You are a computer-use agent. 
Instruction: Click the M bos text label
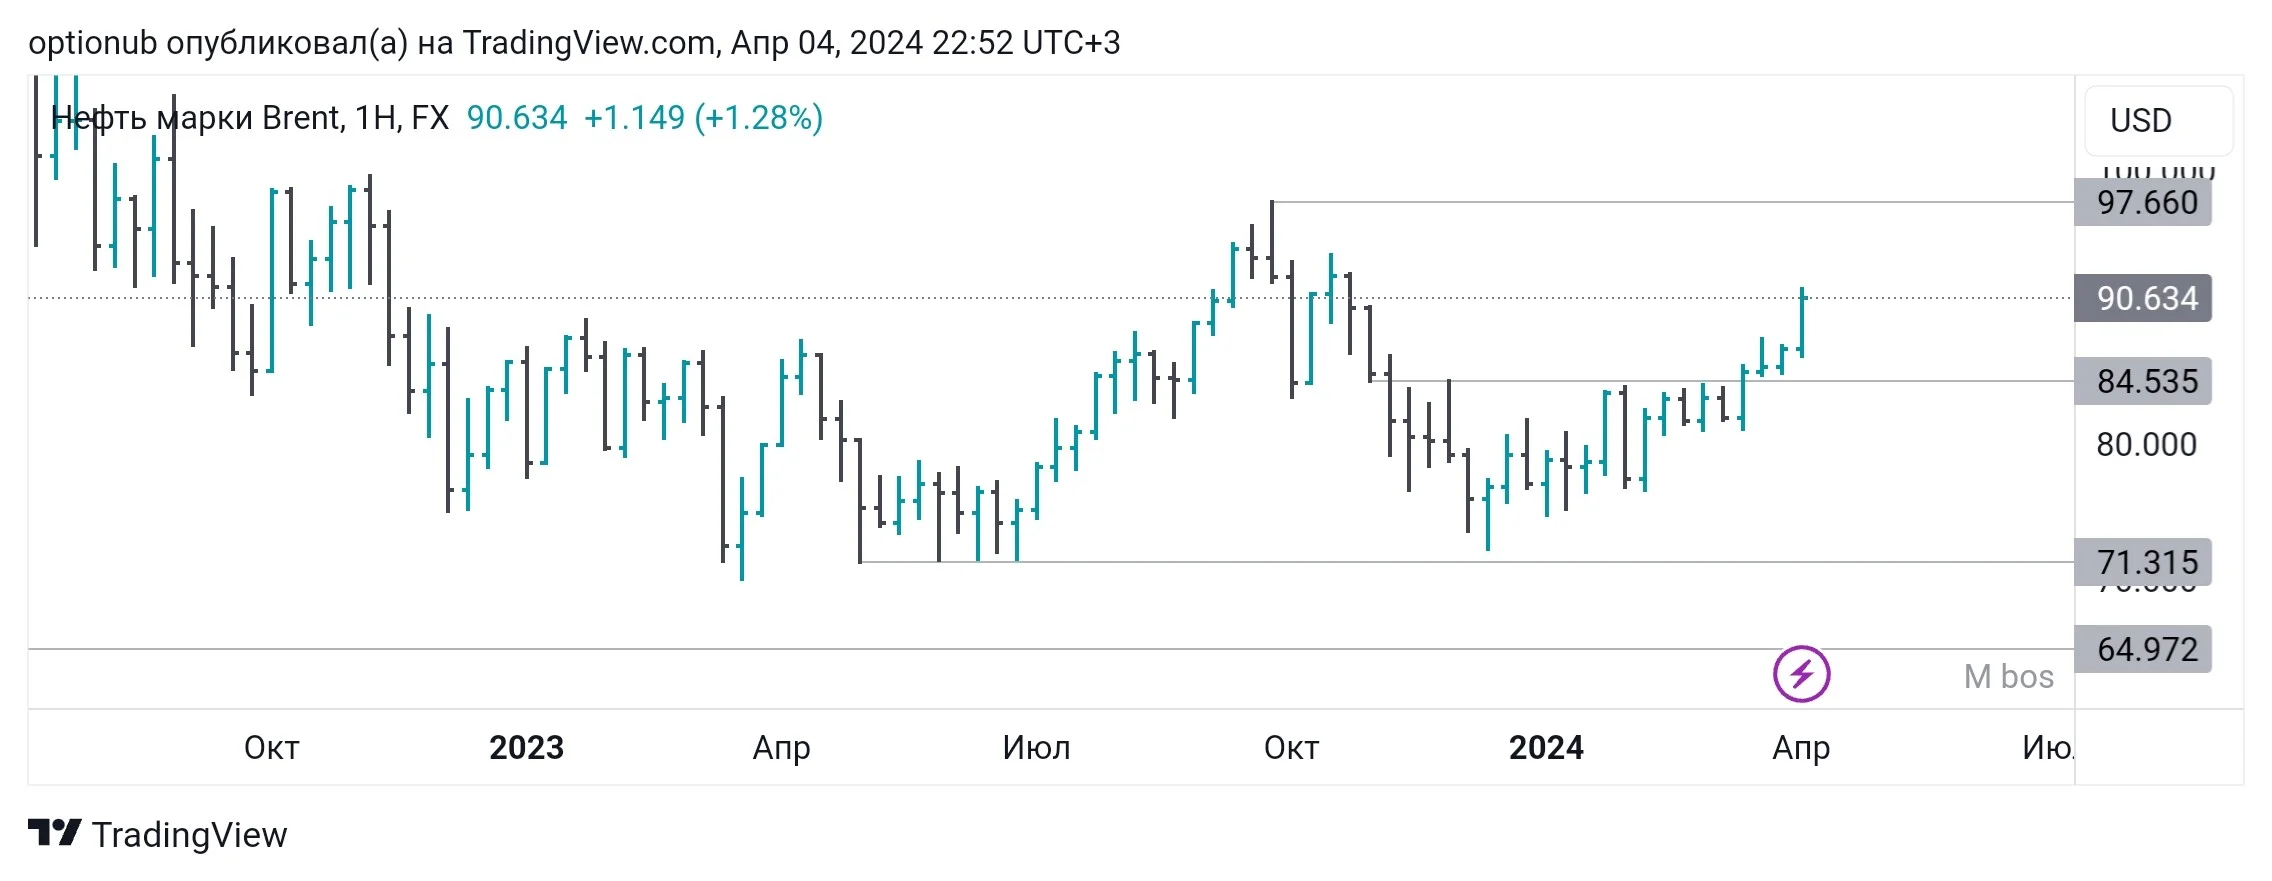click(x=2008, y=676)
